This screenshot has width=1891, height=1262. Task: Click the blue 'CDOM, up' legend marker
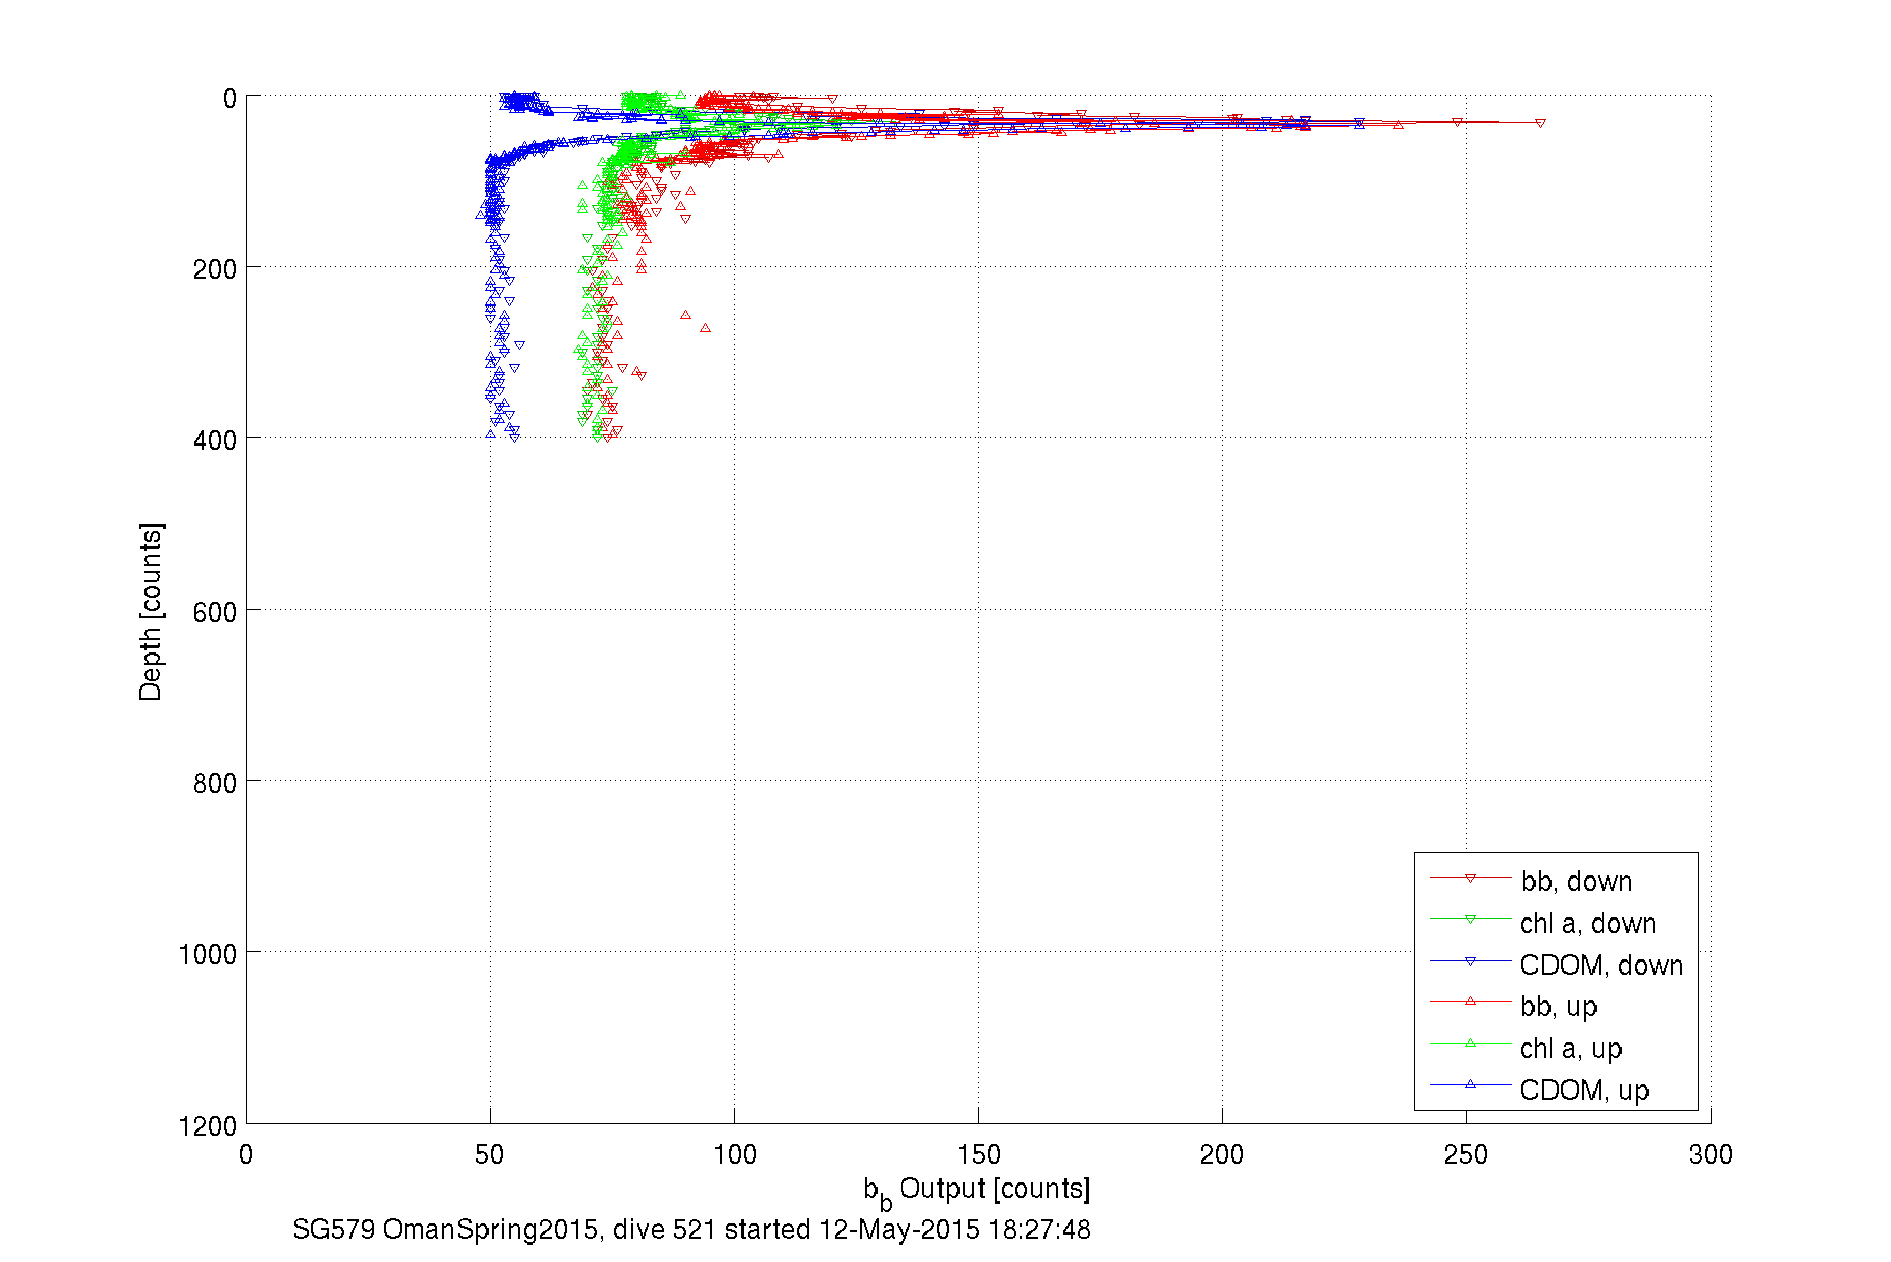tap(1470, 1085)
